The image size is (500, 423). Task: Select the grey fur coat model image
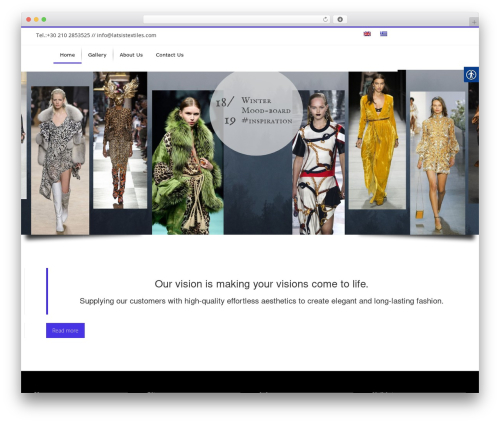[x=60, y=160]
